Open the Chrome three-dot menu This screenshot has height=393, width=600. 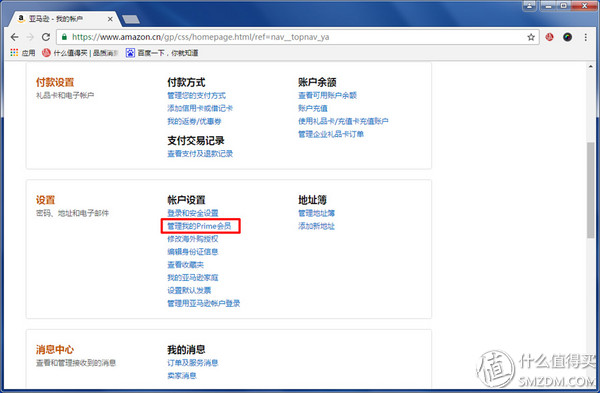click(x=585, y=37)
